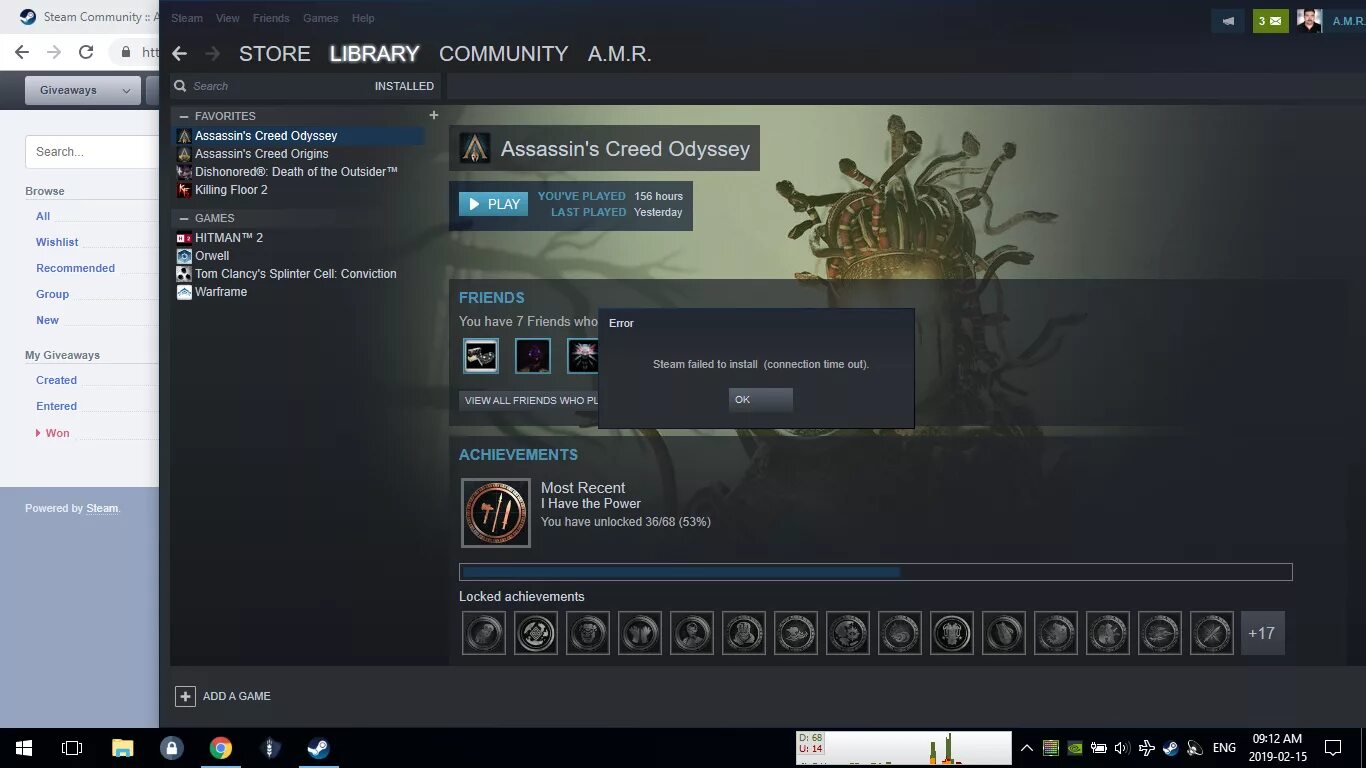Switch to the LIBRARY tab
This screenshot has height=768, width=1366.
375,54
